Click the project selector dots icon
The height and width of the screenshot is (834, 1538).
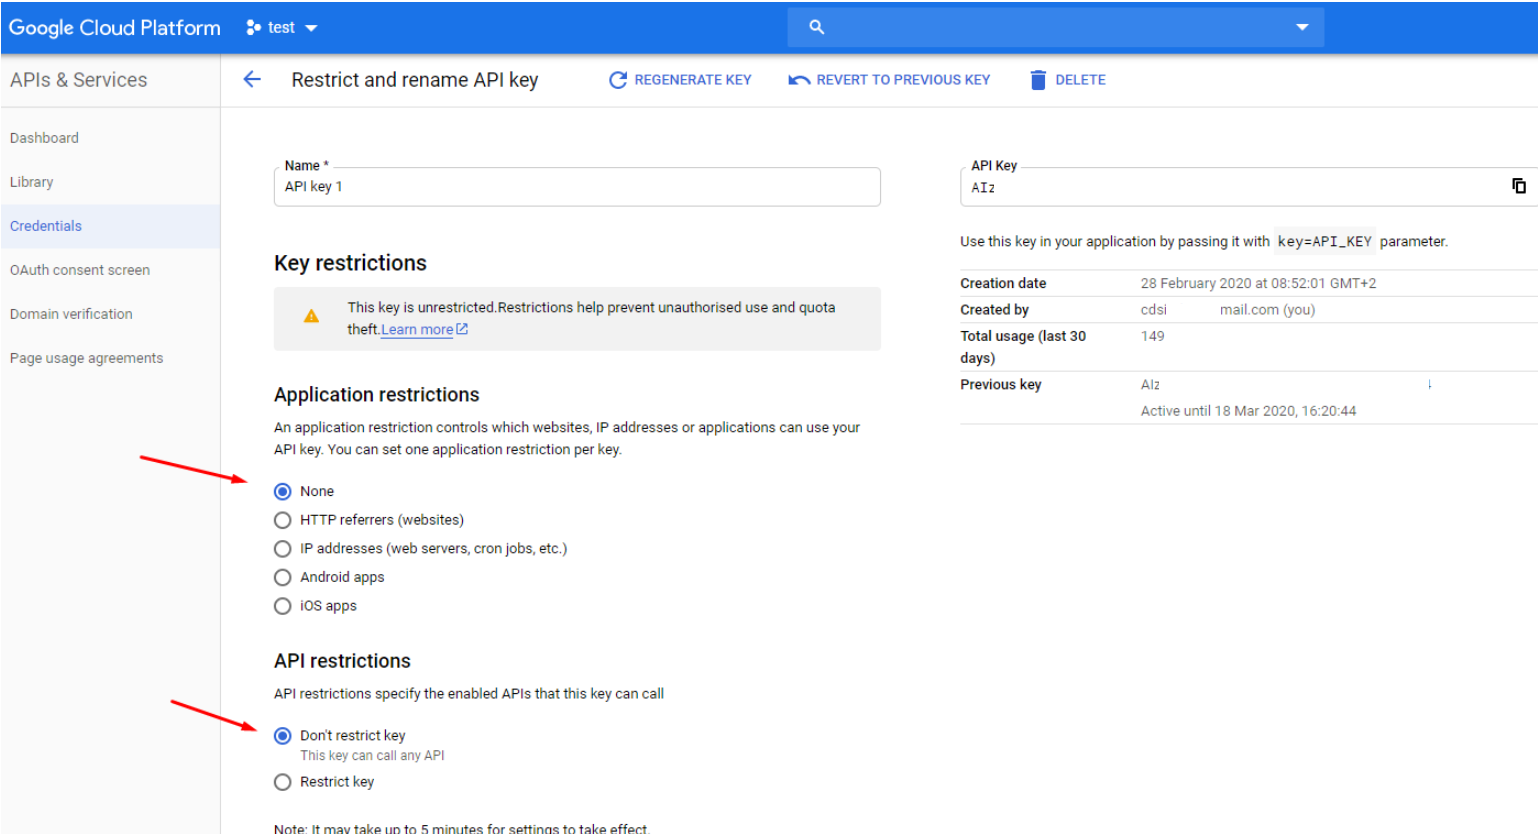(x=253, y=28)
